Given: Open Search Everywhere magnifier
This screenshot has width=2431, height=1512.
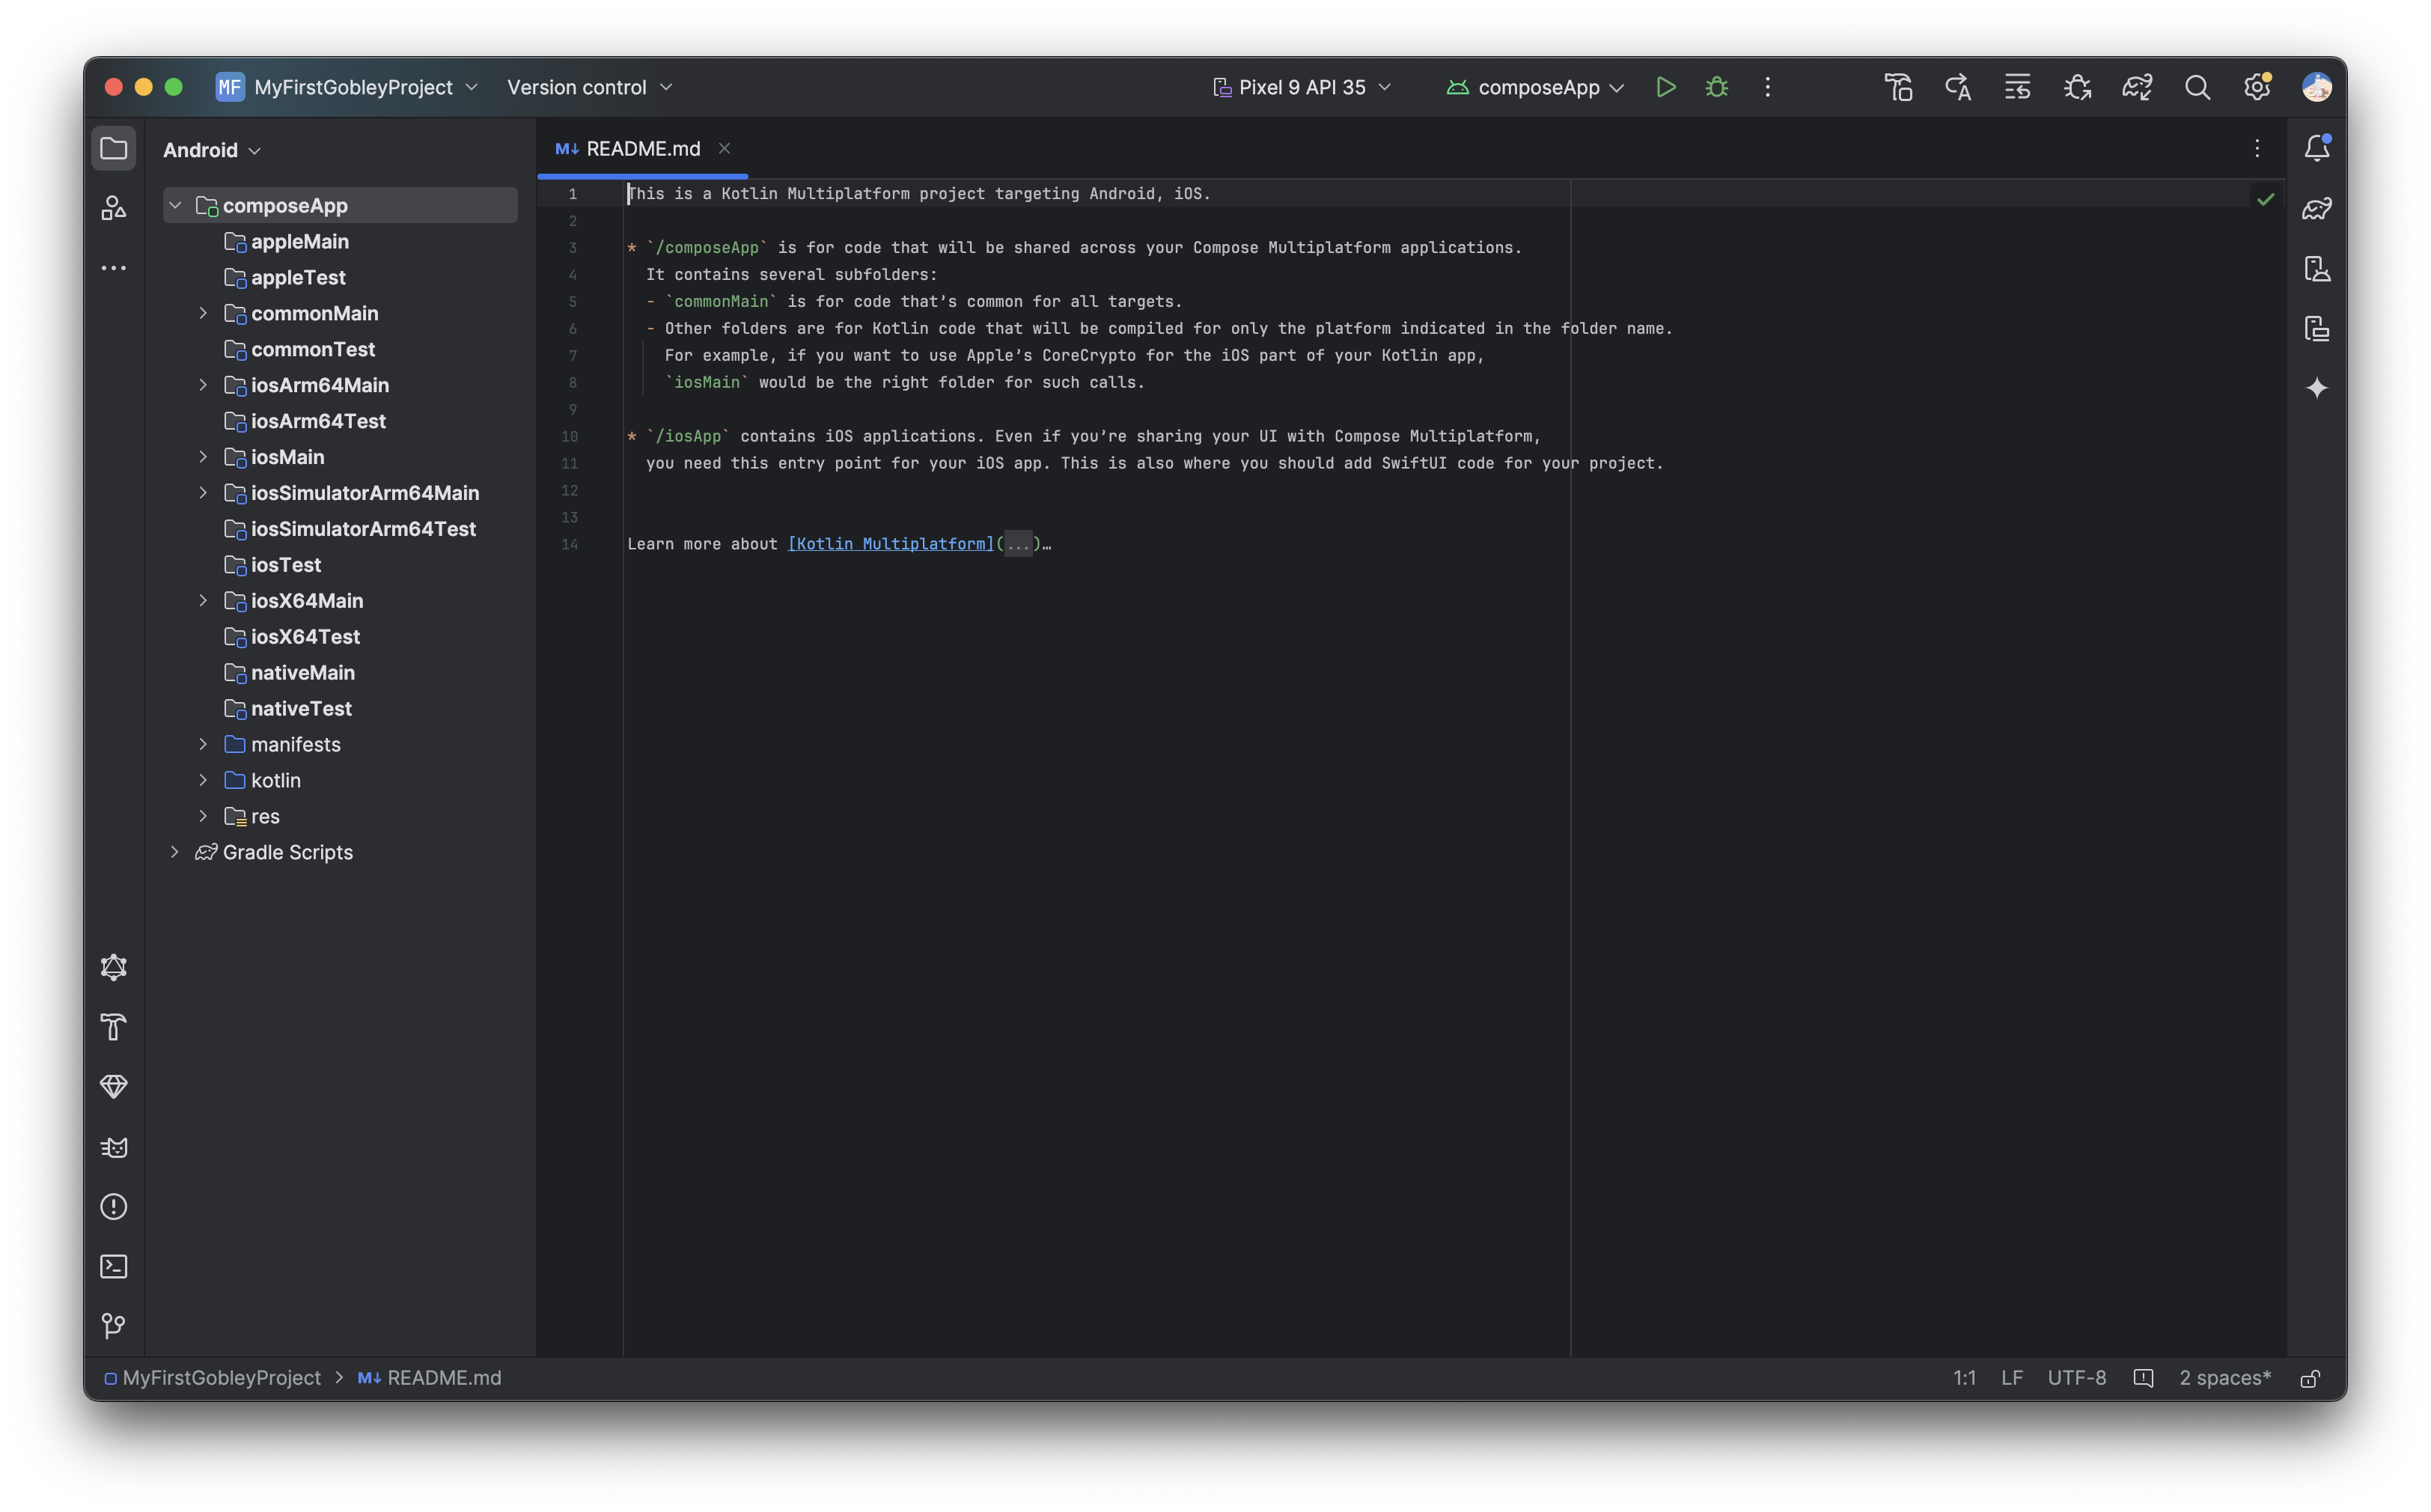Looking at the screenshot, I should click(2197, 87).
